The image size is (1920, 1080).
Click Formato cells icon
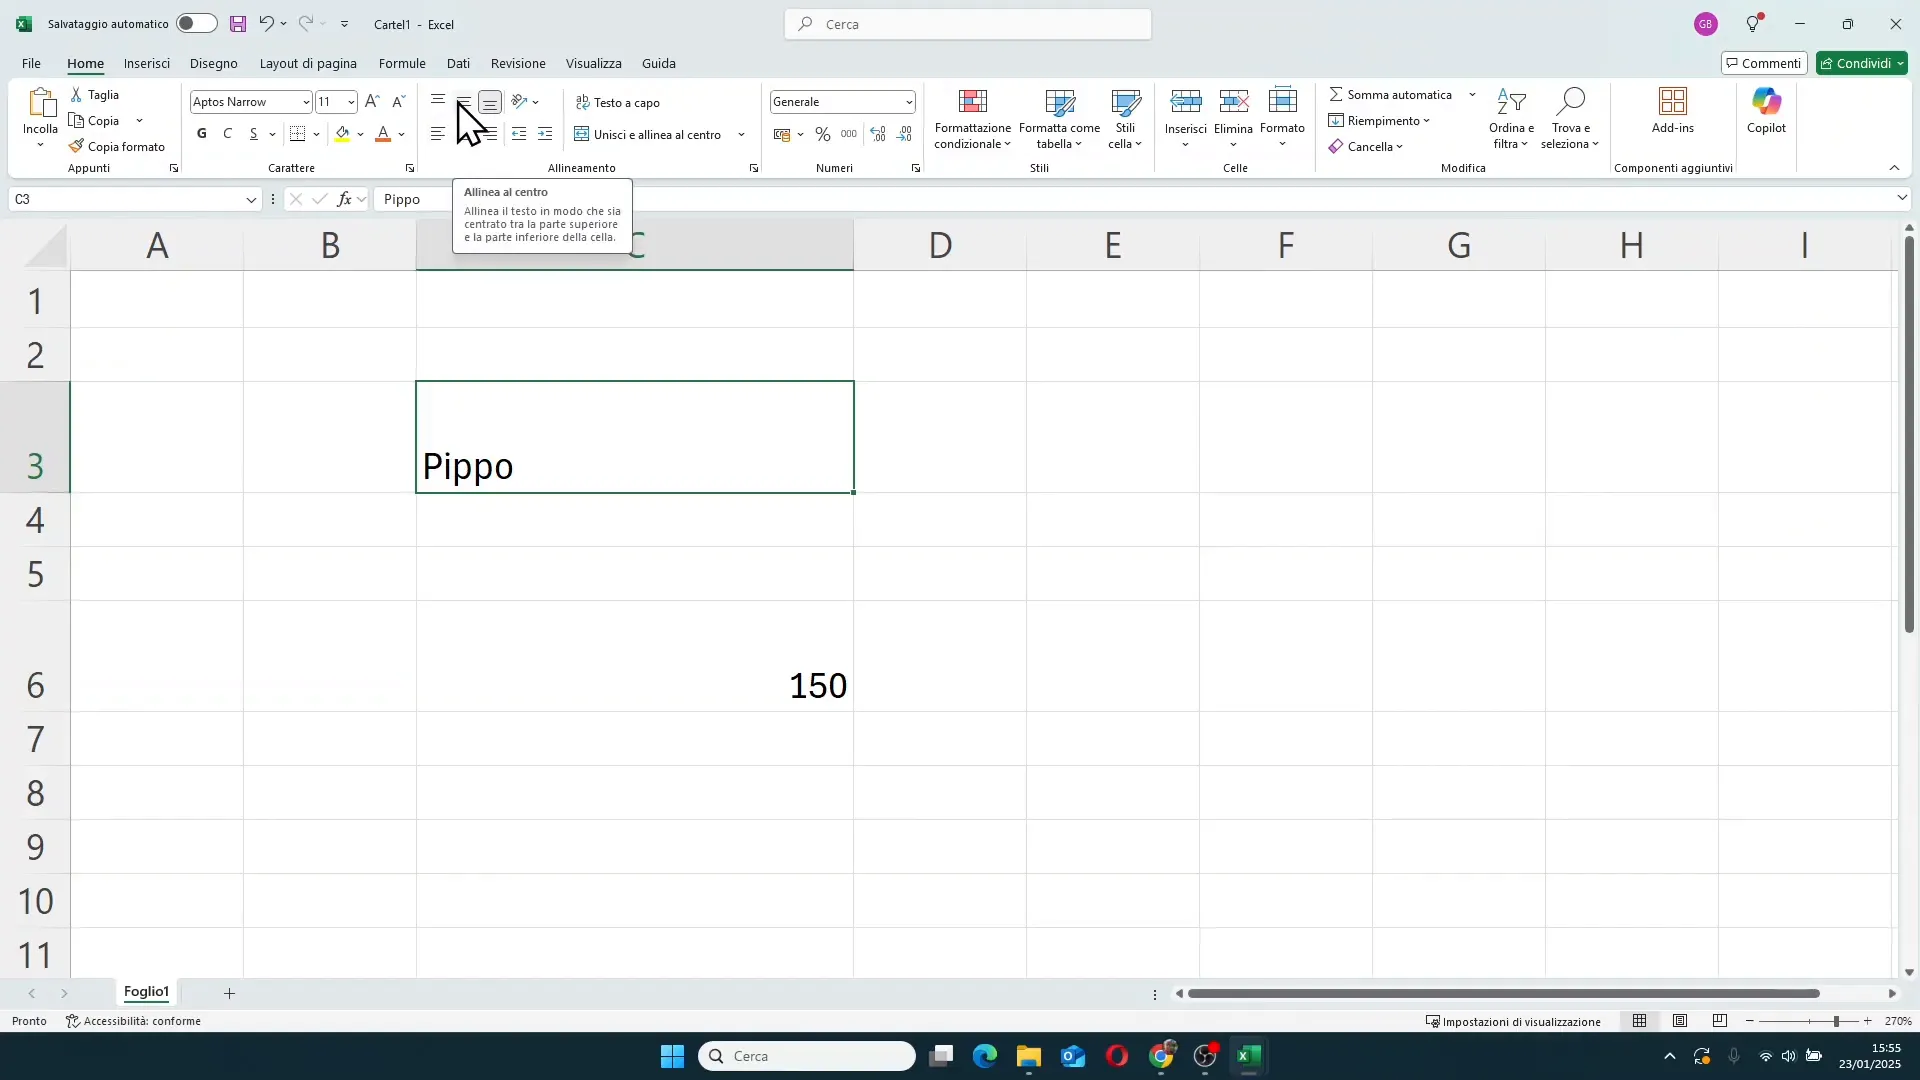(1283, 102)
